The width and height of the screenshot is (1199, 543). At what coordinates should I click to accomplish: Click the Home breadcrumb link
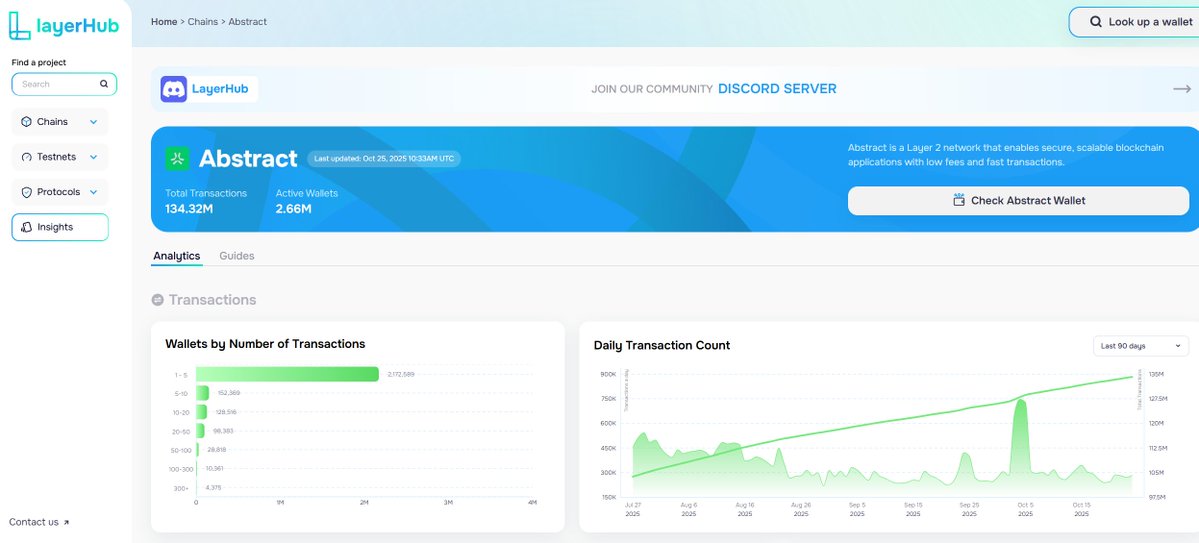[x=163, y=21]
